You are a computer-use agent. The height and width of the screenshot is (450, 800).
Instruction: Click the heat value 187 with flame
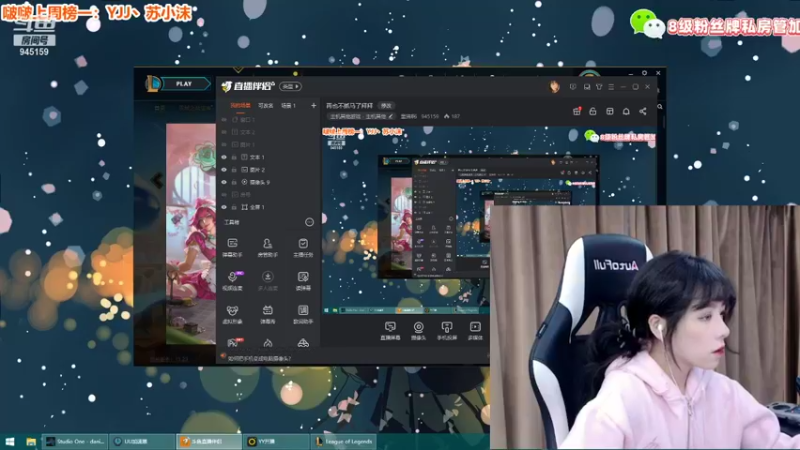(452, 116)
